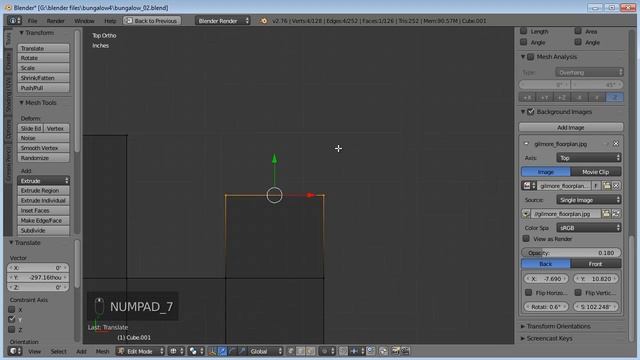Click the Shrink/Fatten button

coord(43,78)
